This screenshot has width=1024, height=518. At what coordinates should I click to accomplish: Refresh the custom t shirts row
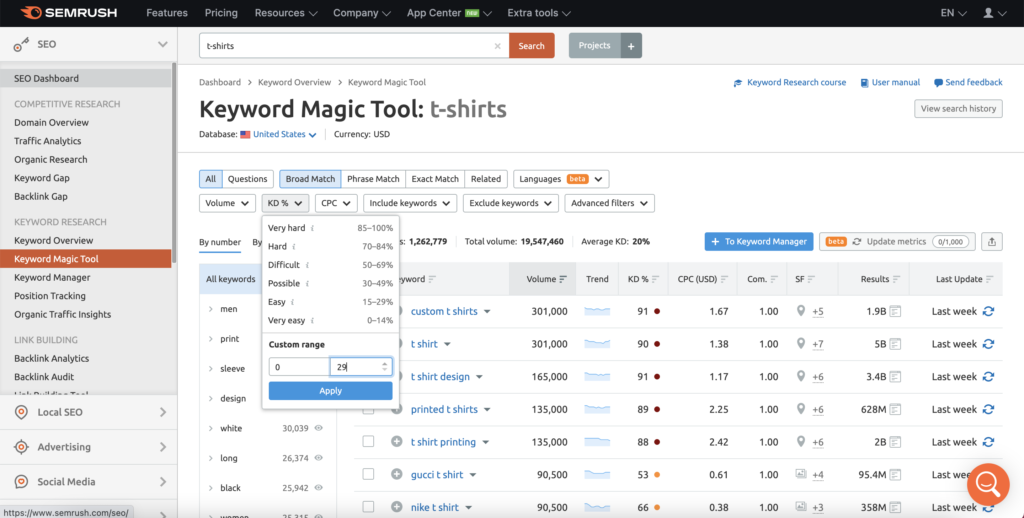pyautogui.click(x=988, y=312)
